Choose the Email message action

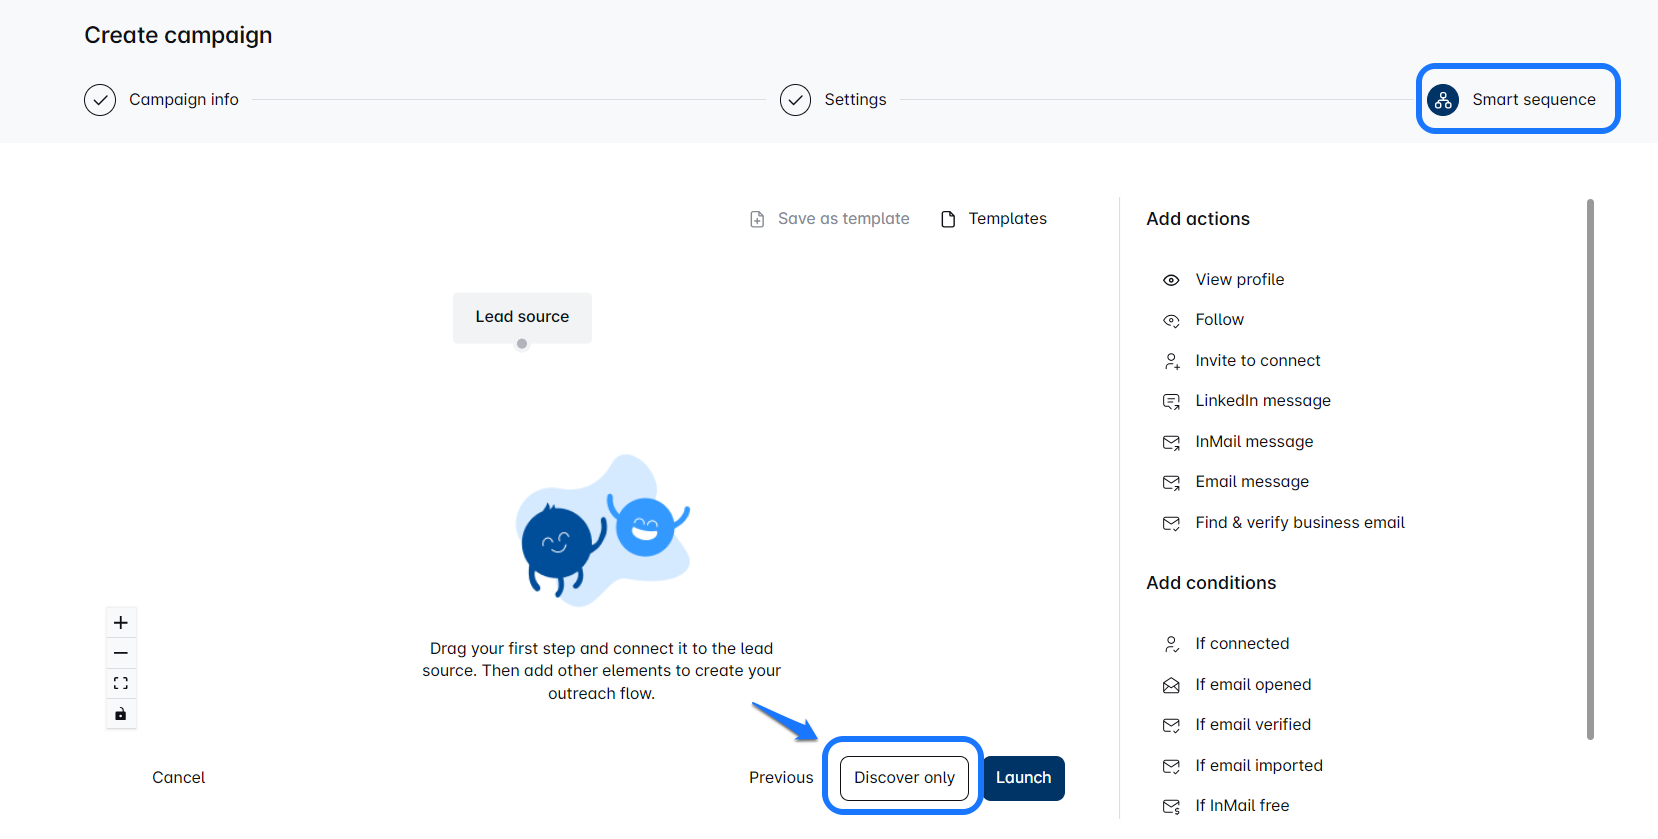pos(1251,482)
